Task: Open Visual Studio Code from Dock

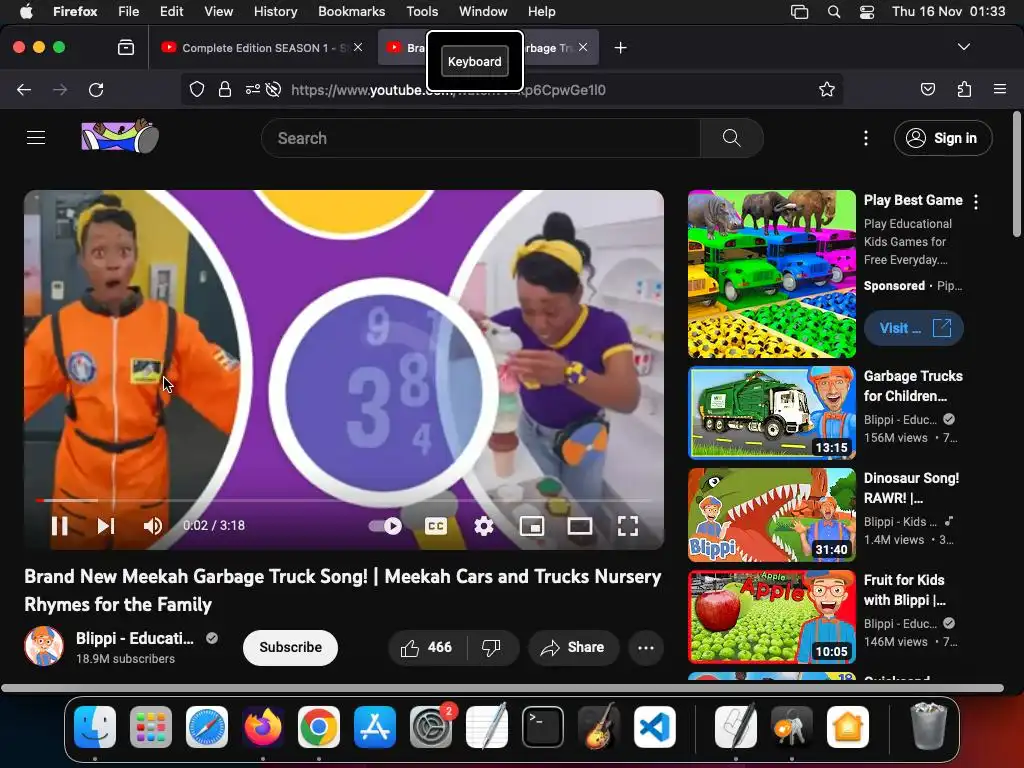Action: click(654, 727)
